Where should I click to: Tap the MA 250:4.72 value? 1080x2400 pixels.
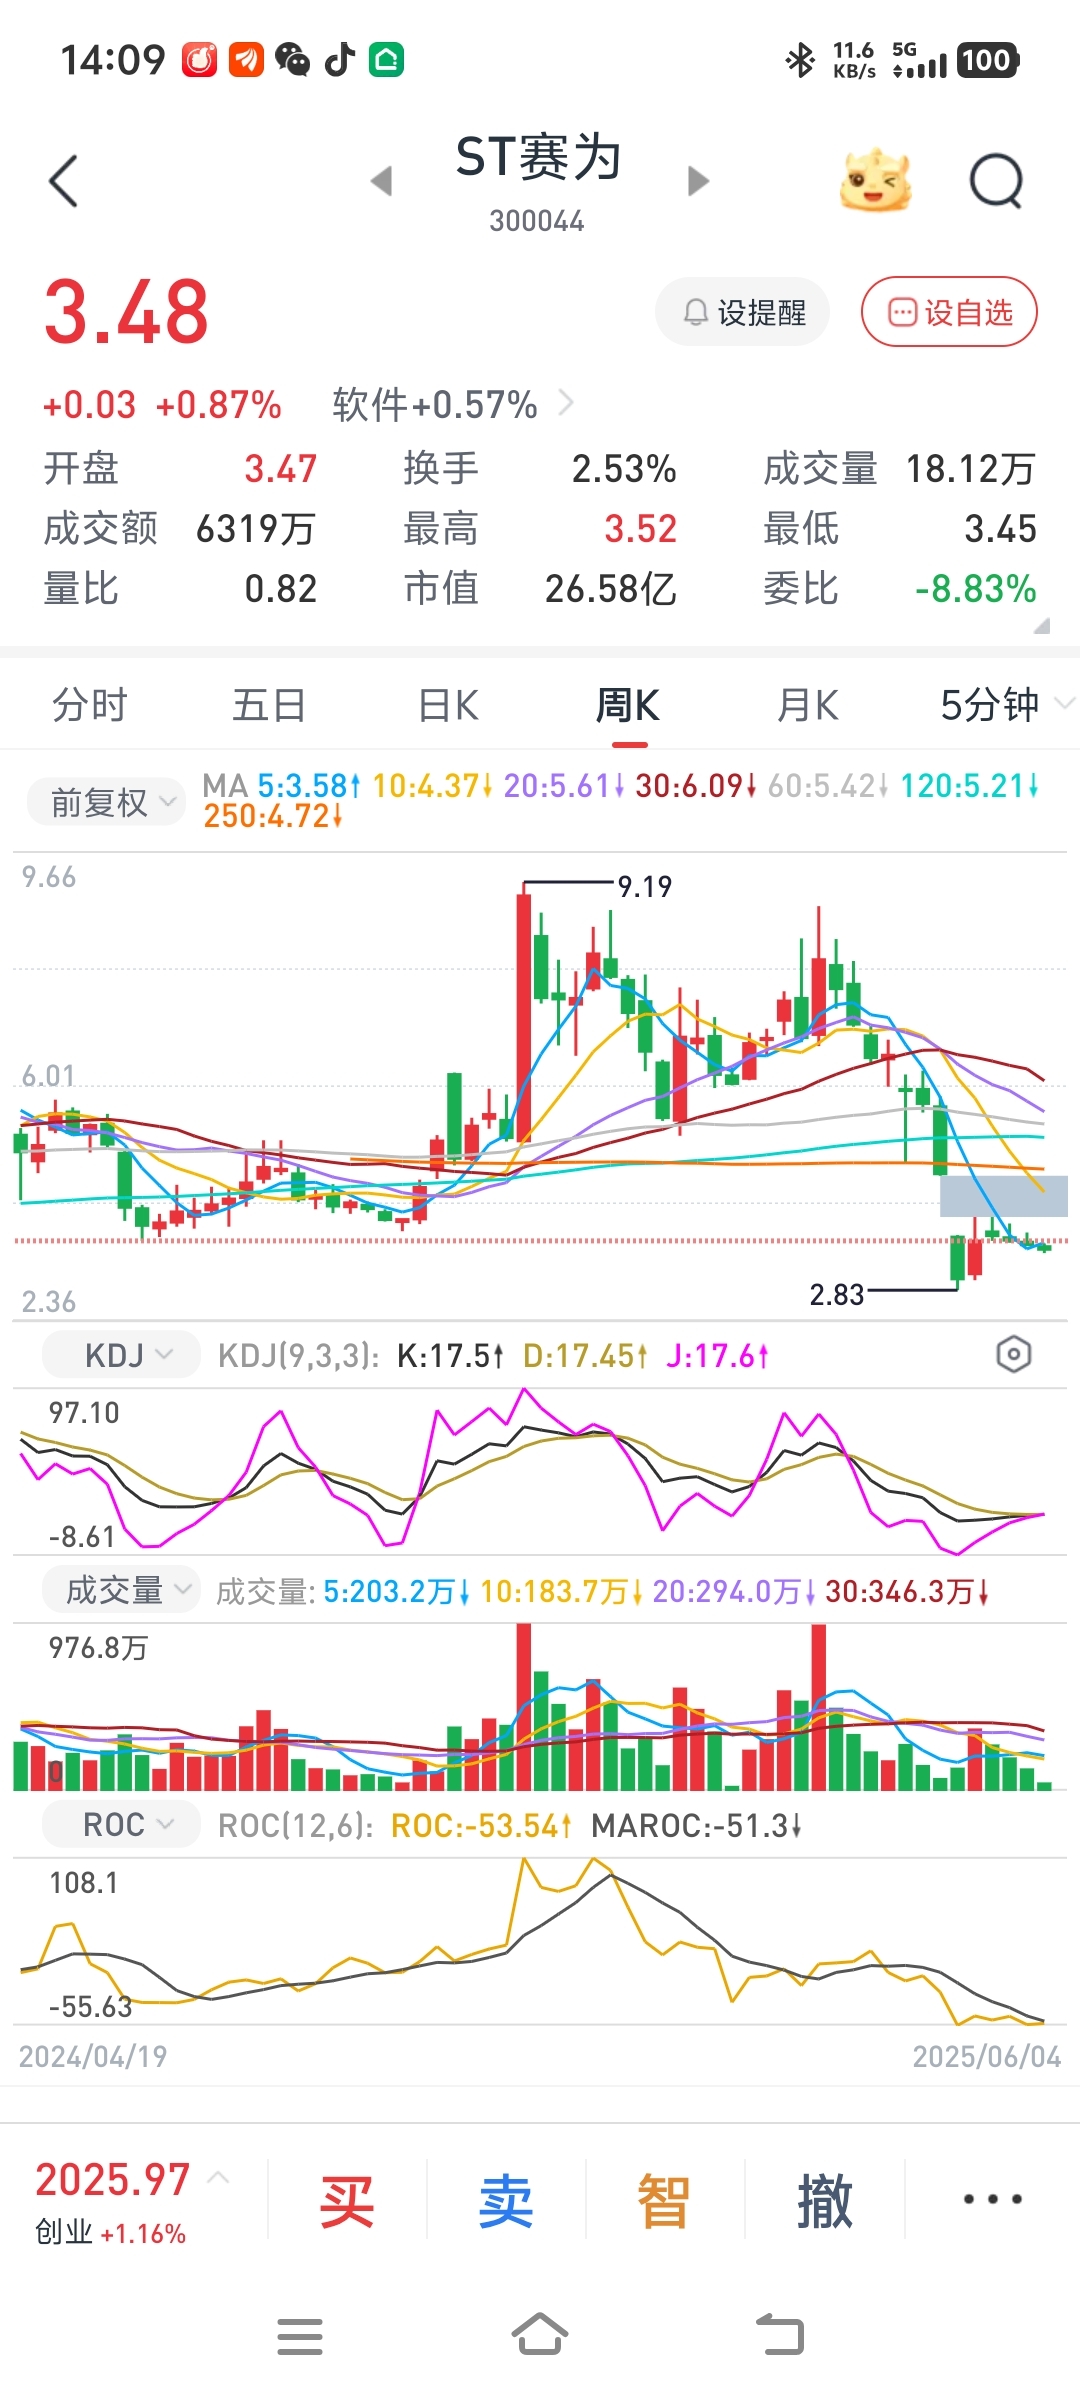tap(274, 816)
